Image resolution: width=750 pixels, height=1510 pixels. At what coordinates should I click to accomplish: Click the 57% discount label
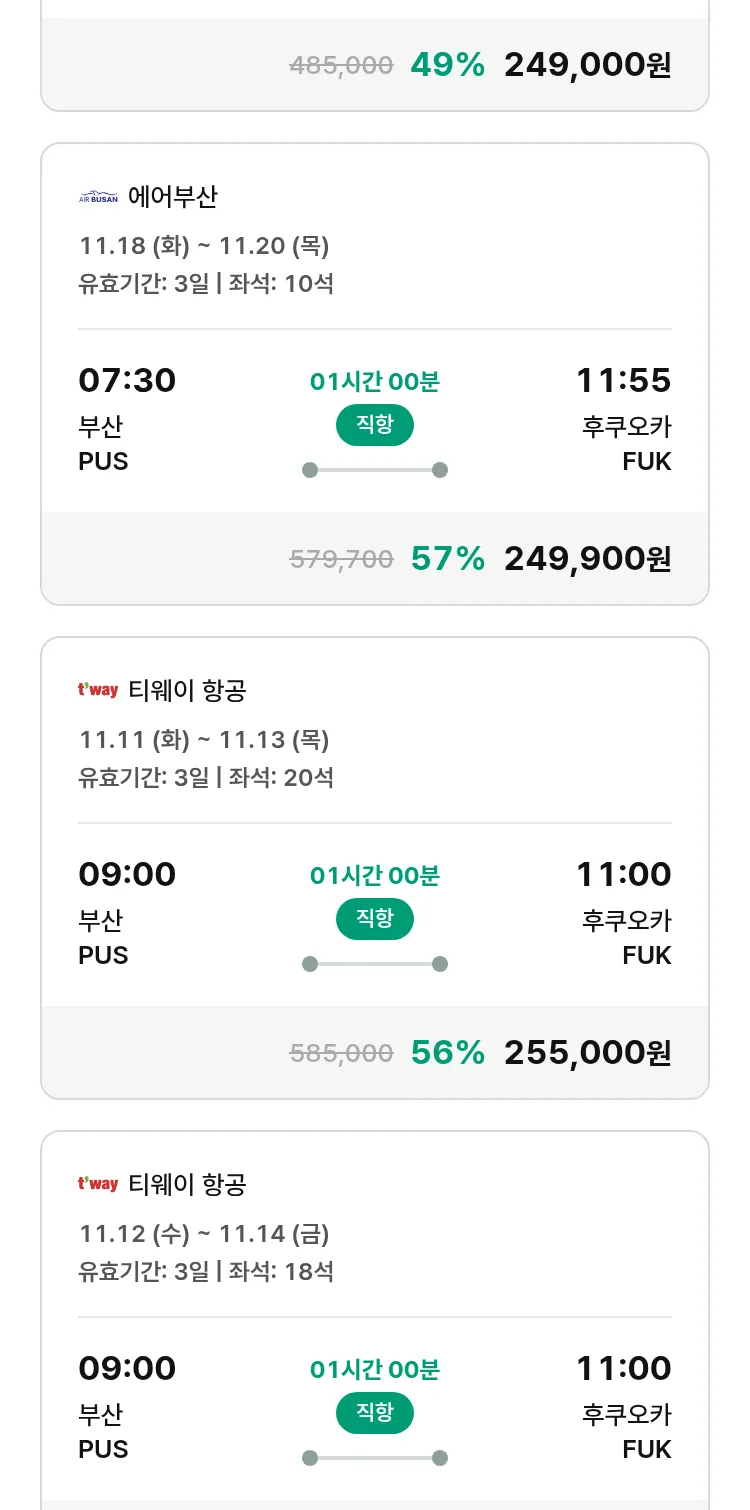pos(447,559)
